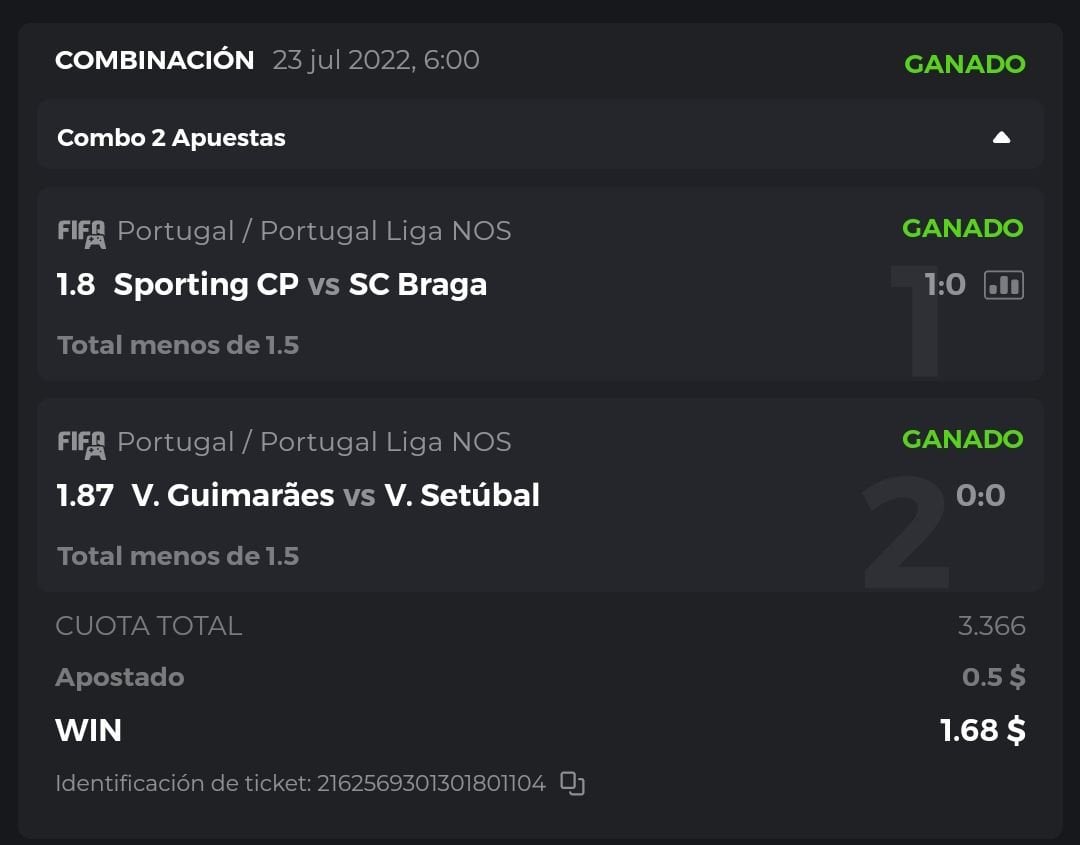Open the SC Braga team name
The width and height of the screenshot is (1080, 845).
pos(417,285)
